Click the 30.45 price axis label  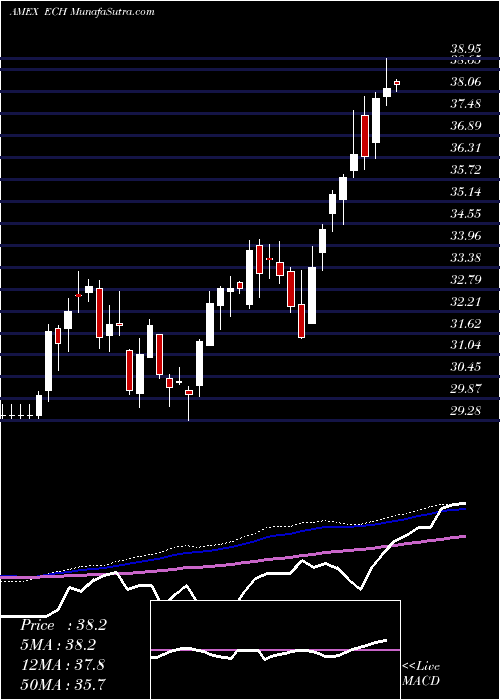(x=466, y=367)
